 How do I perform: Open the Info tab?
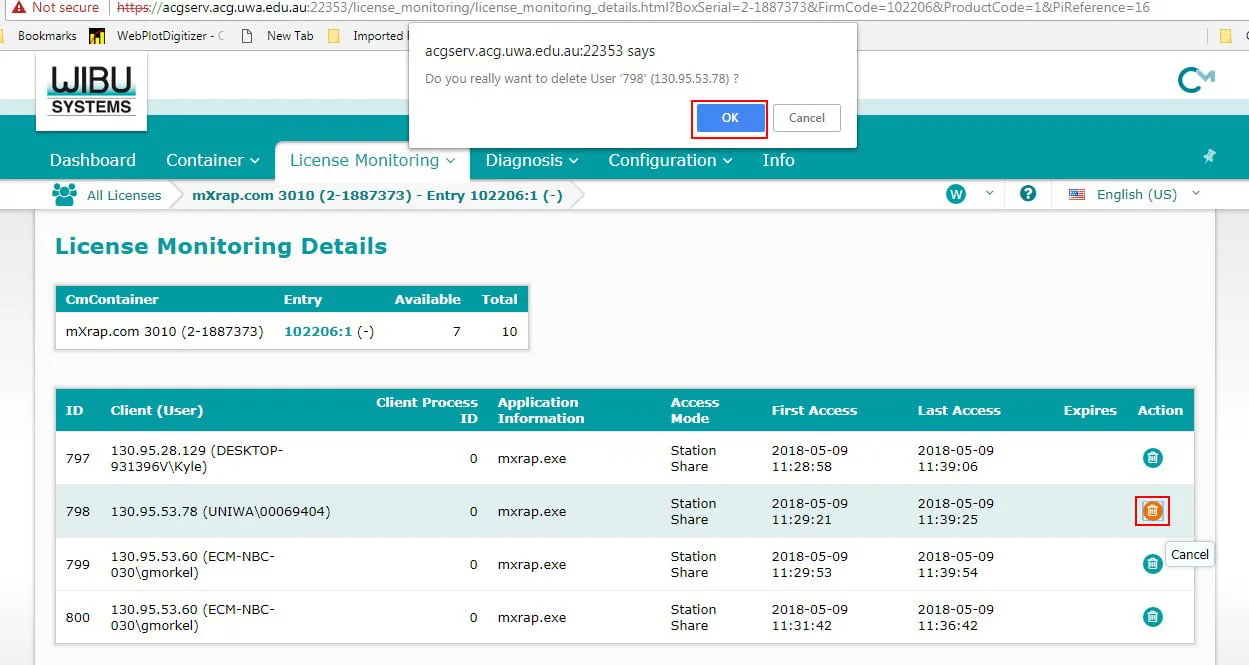778,160
